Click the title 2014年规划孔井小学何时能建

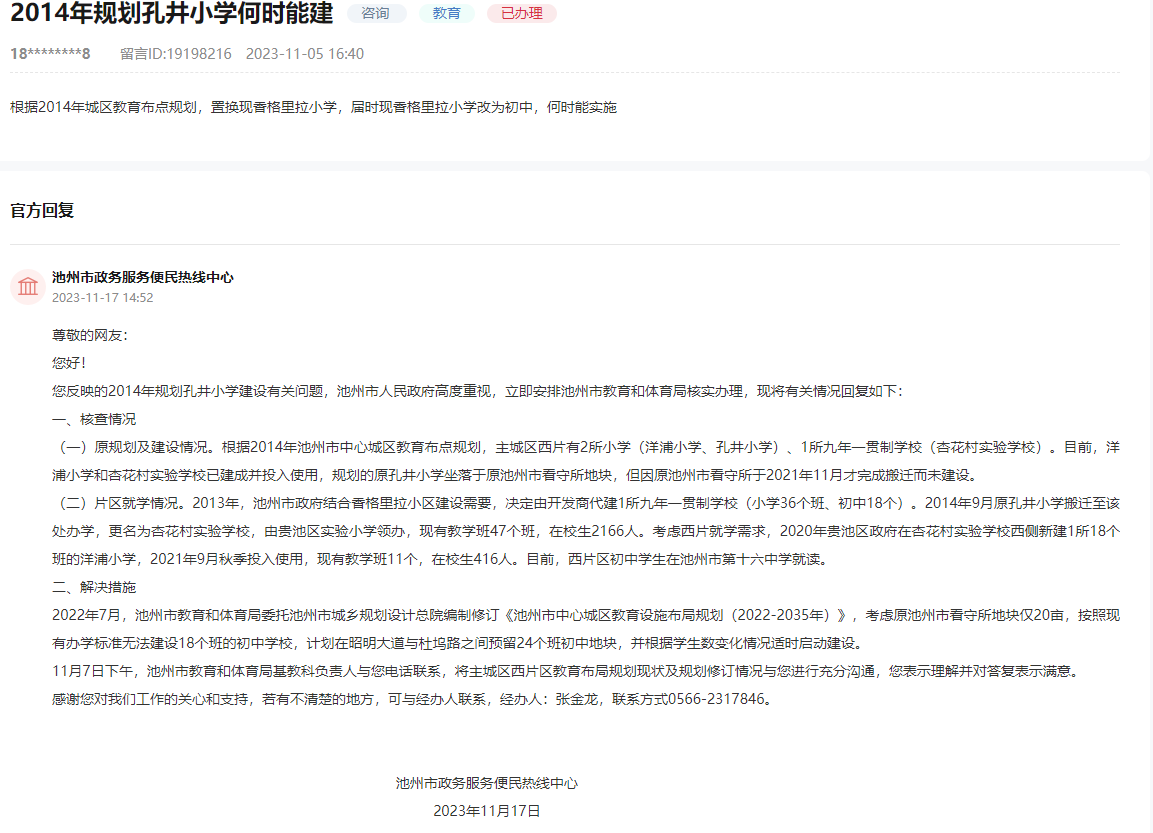pos(171,13)
